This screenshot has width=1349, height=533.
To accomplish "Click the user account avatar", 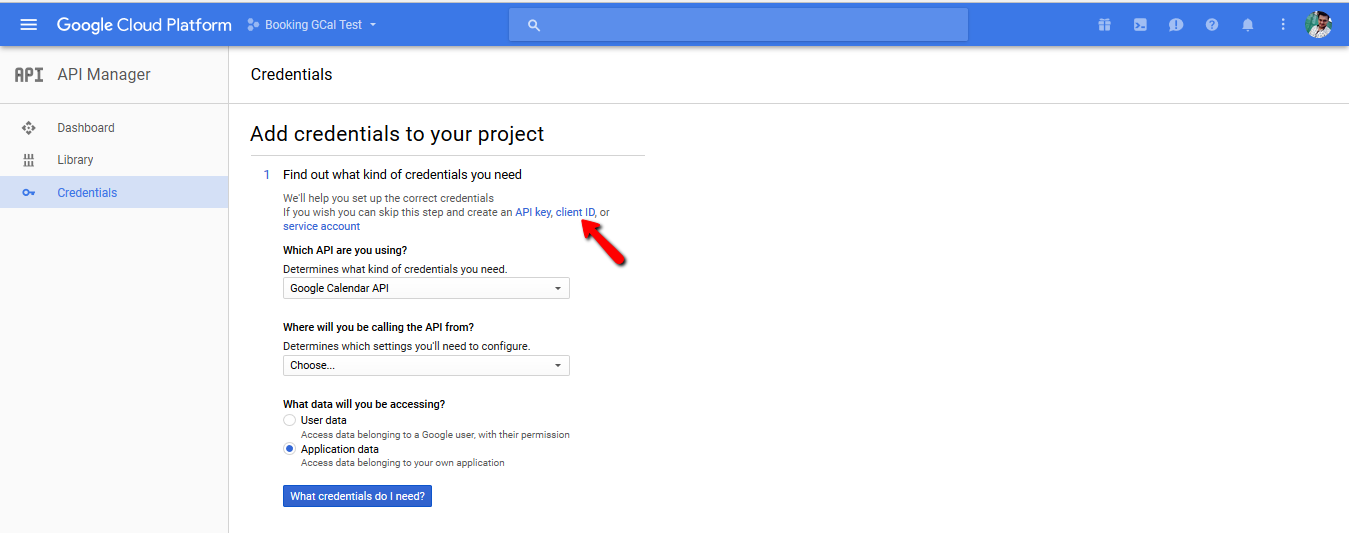I will pos(1319,25).
